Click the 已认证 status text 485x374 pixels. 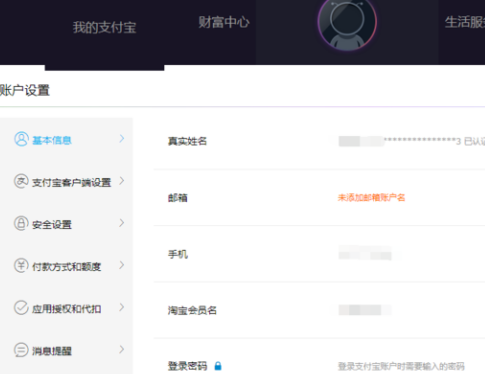474,142
